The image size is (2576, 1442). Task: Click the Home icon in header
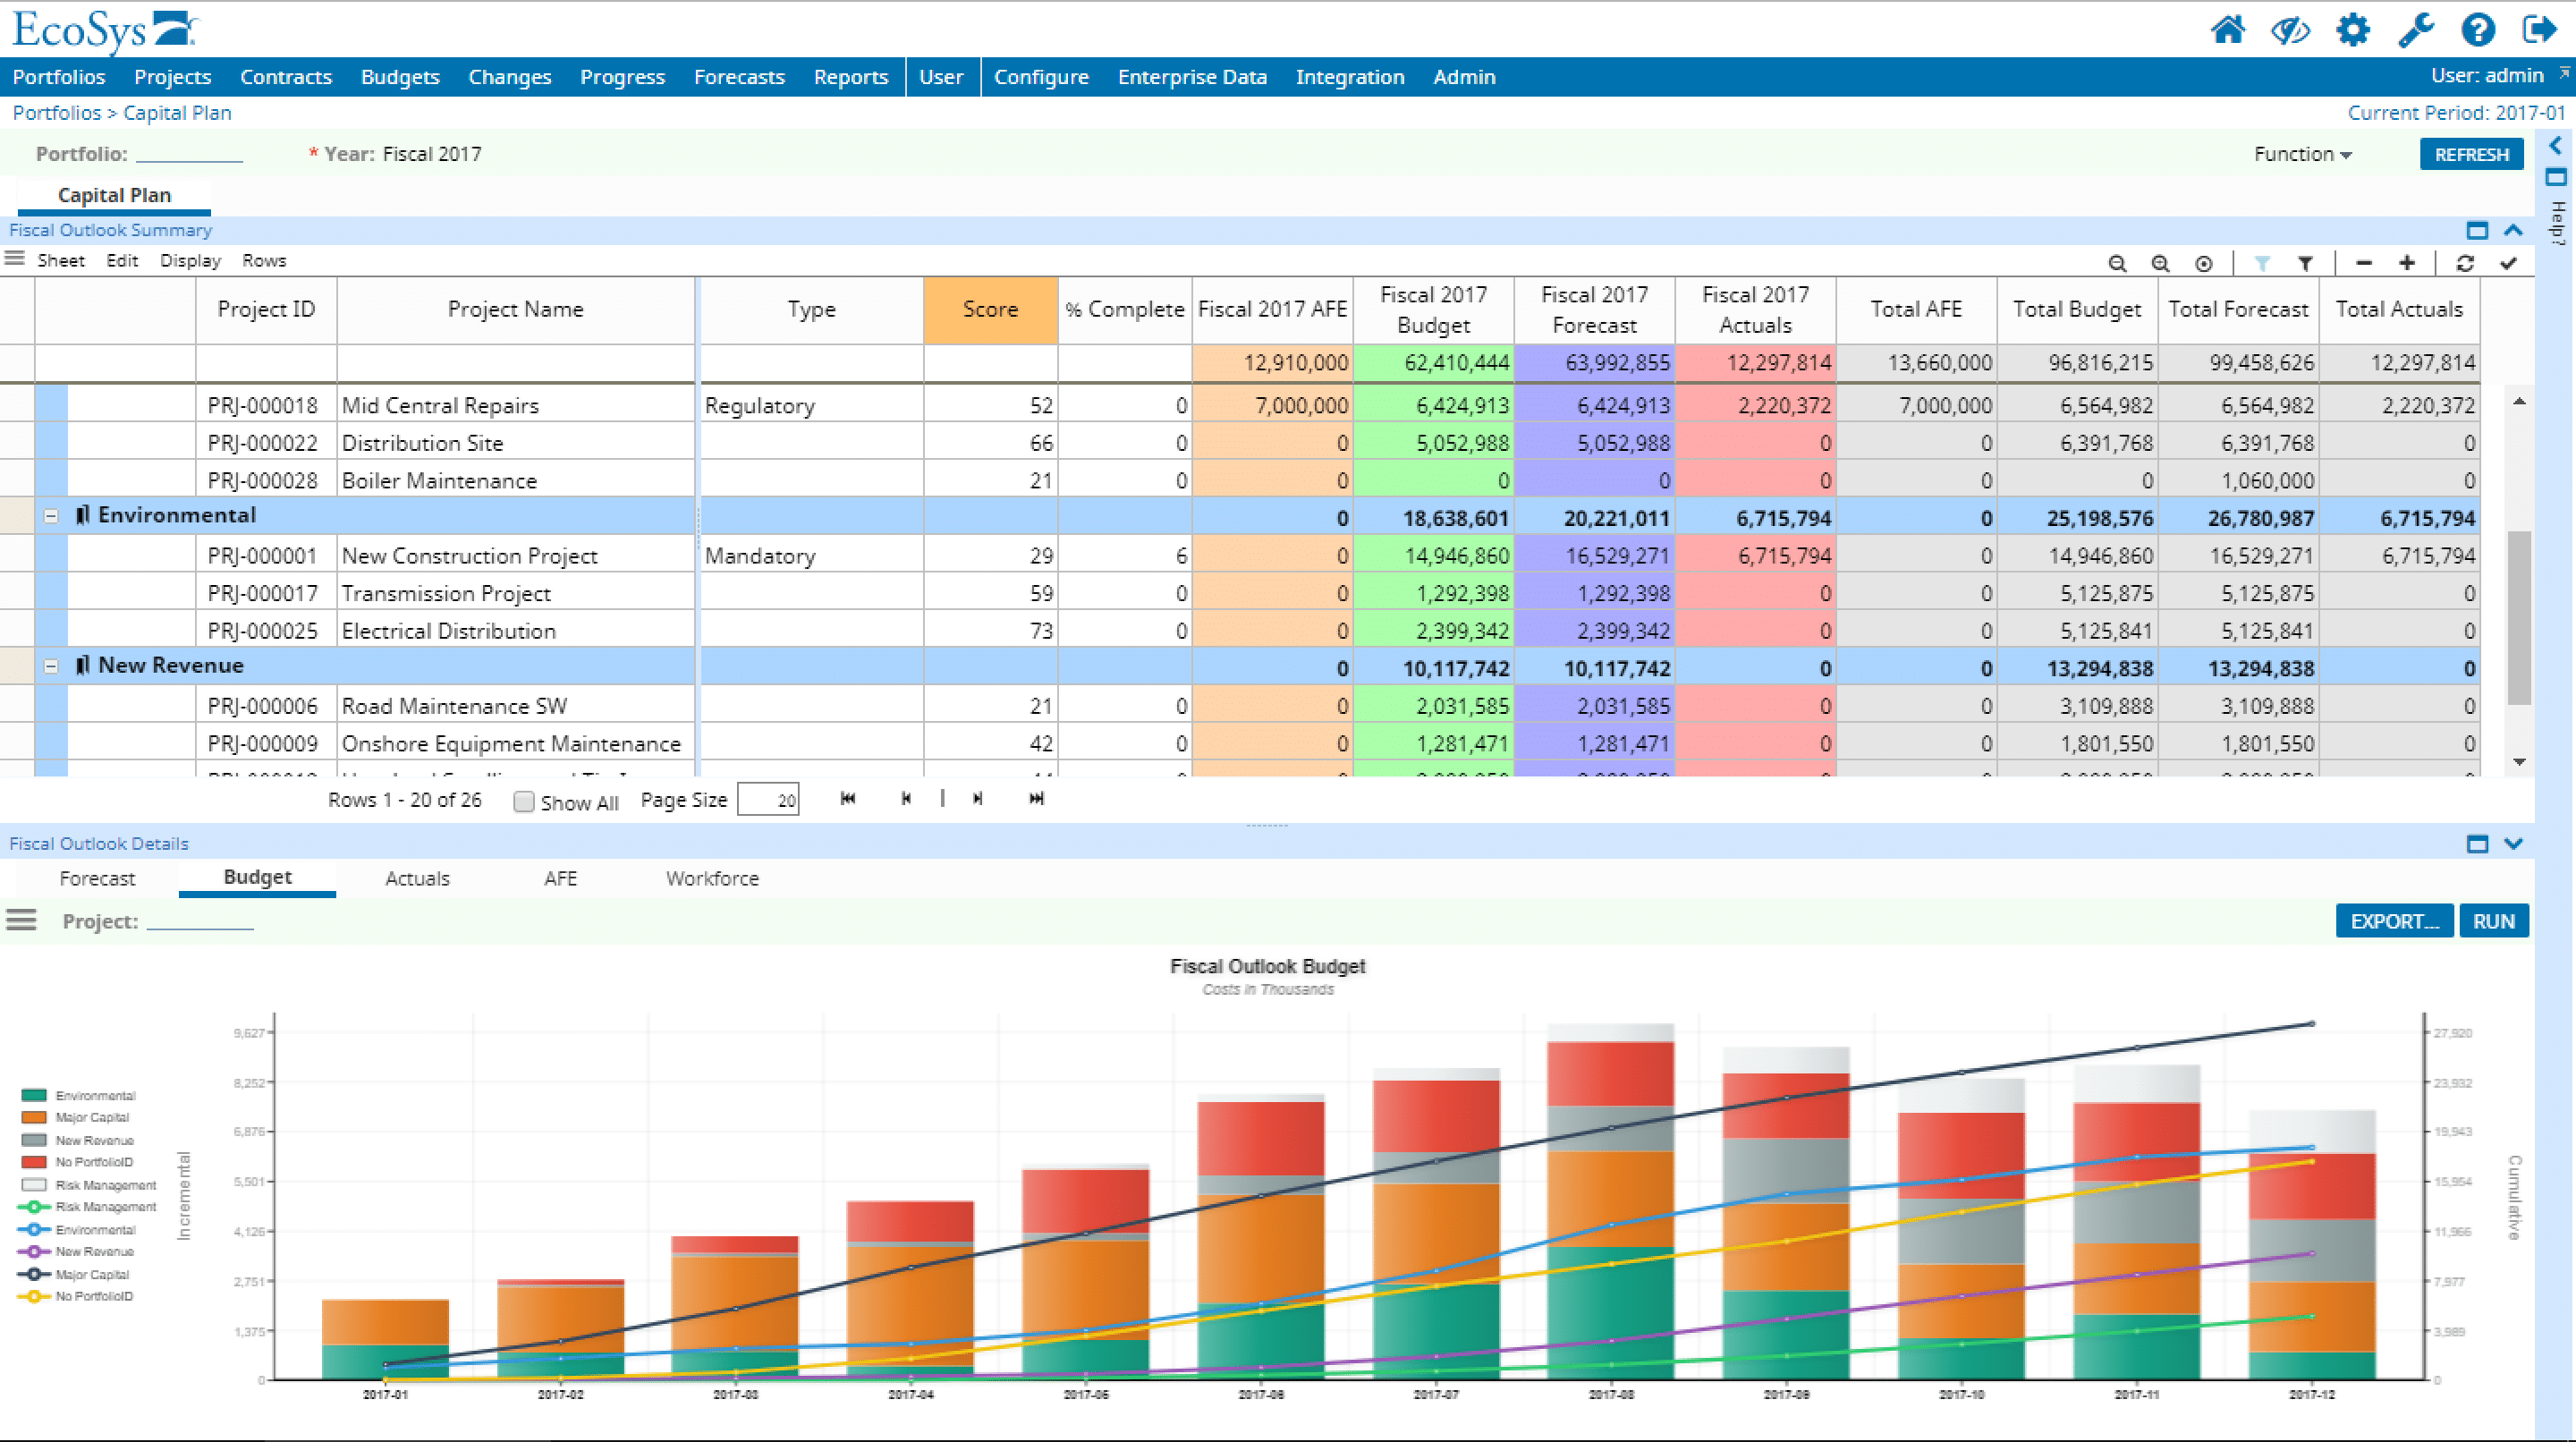(2227, 30)
